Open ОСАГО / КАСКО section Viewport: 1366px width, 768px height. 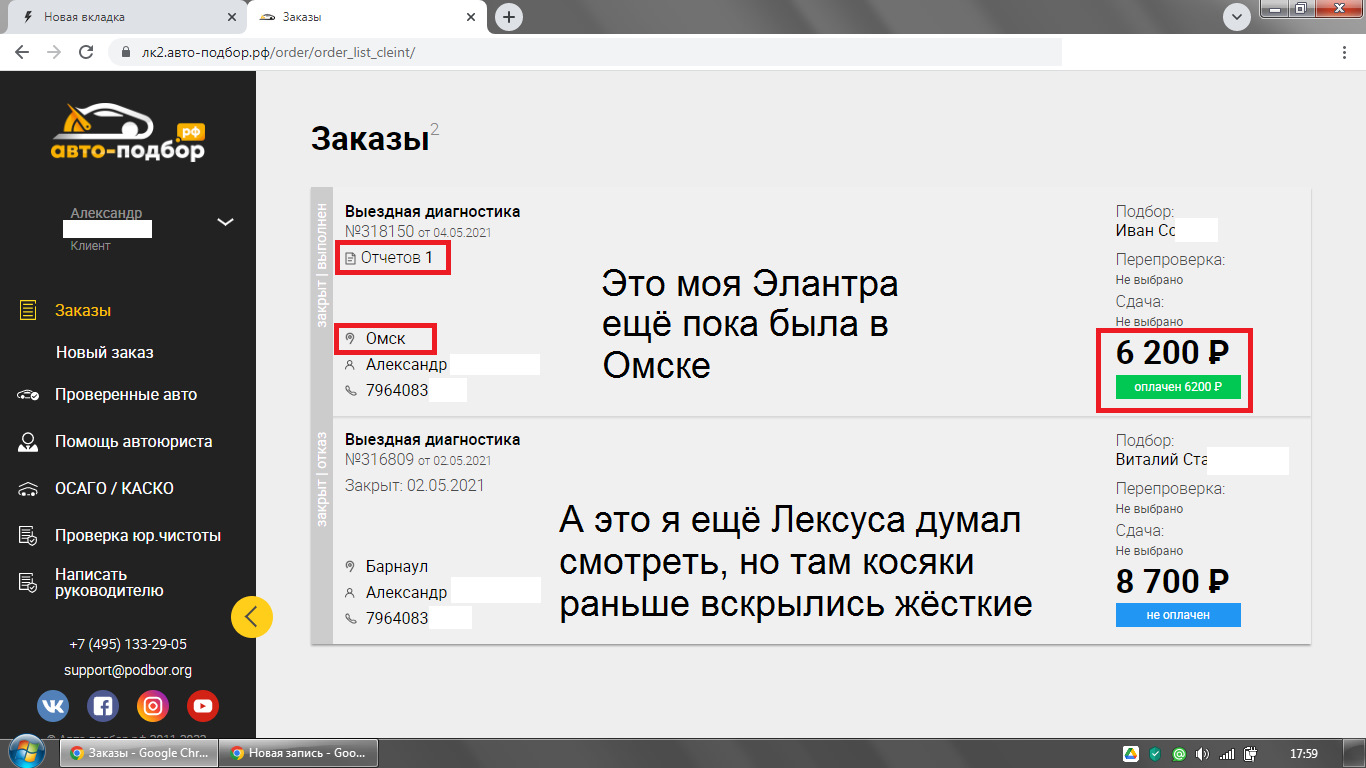[x=114, y=488]
